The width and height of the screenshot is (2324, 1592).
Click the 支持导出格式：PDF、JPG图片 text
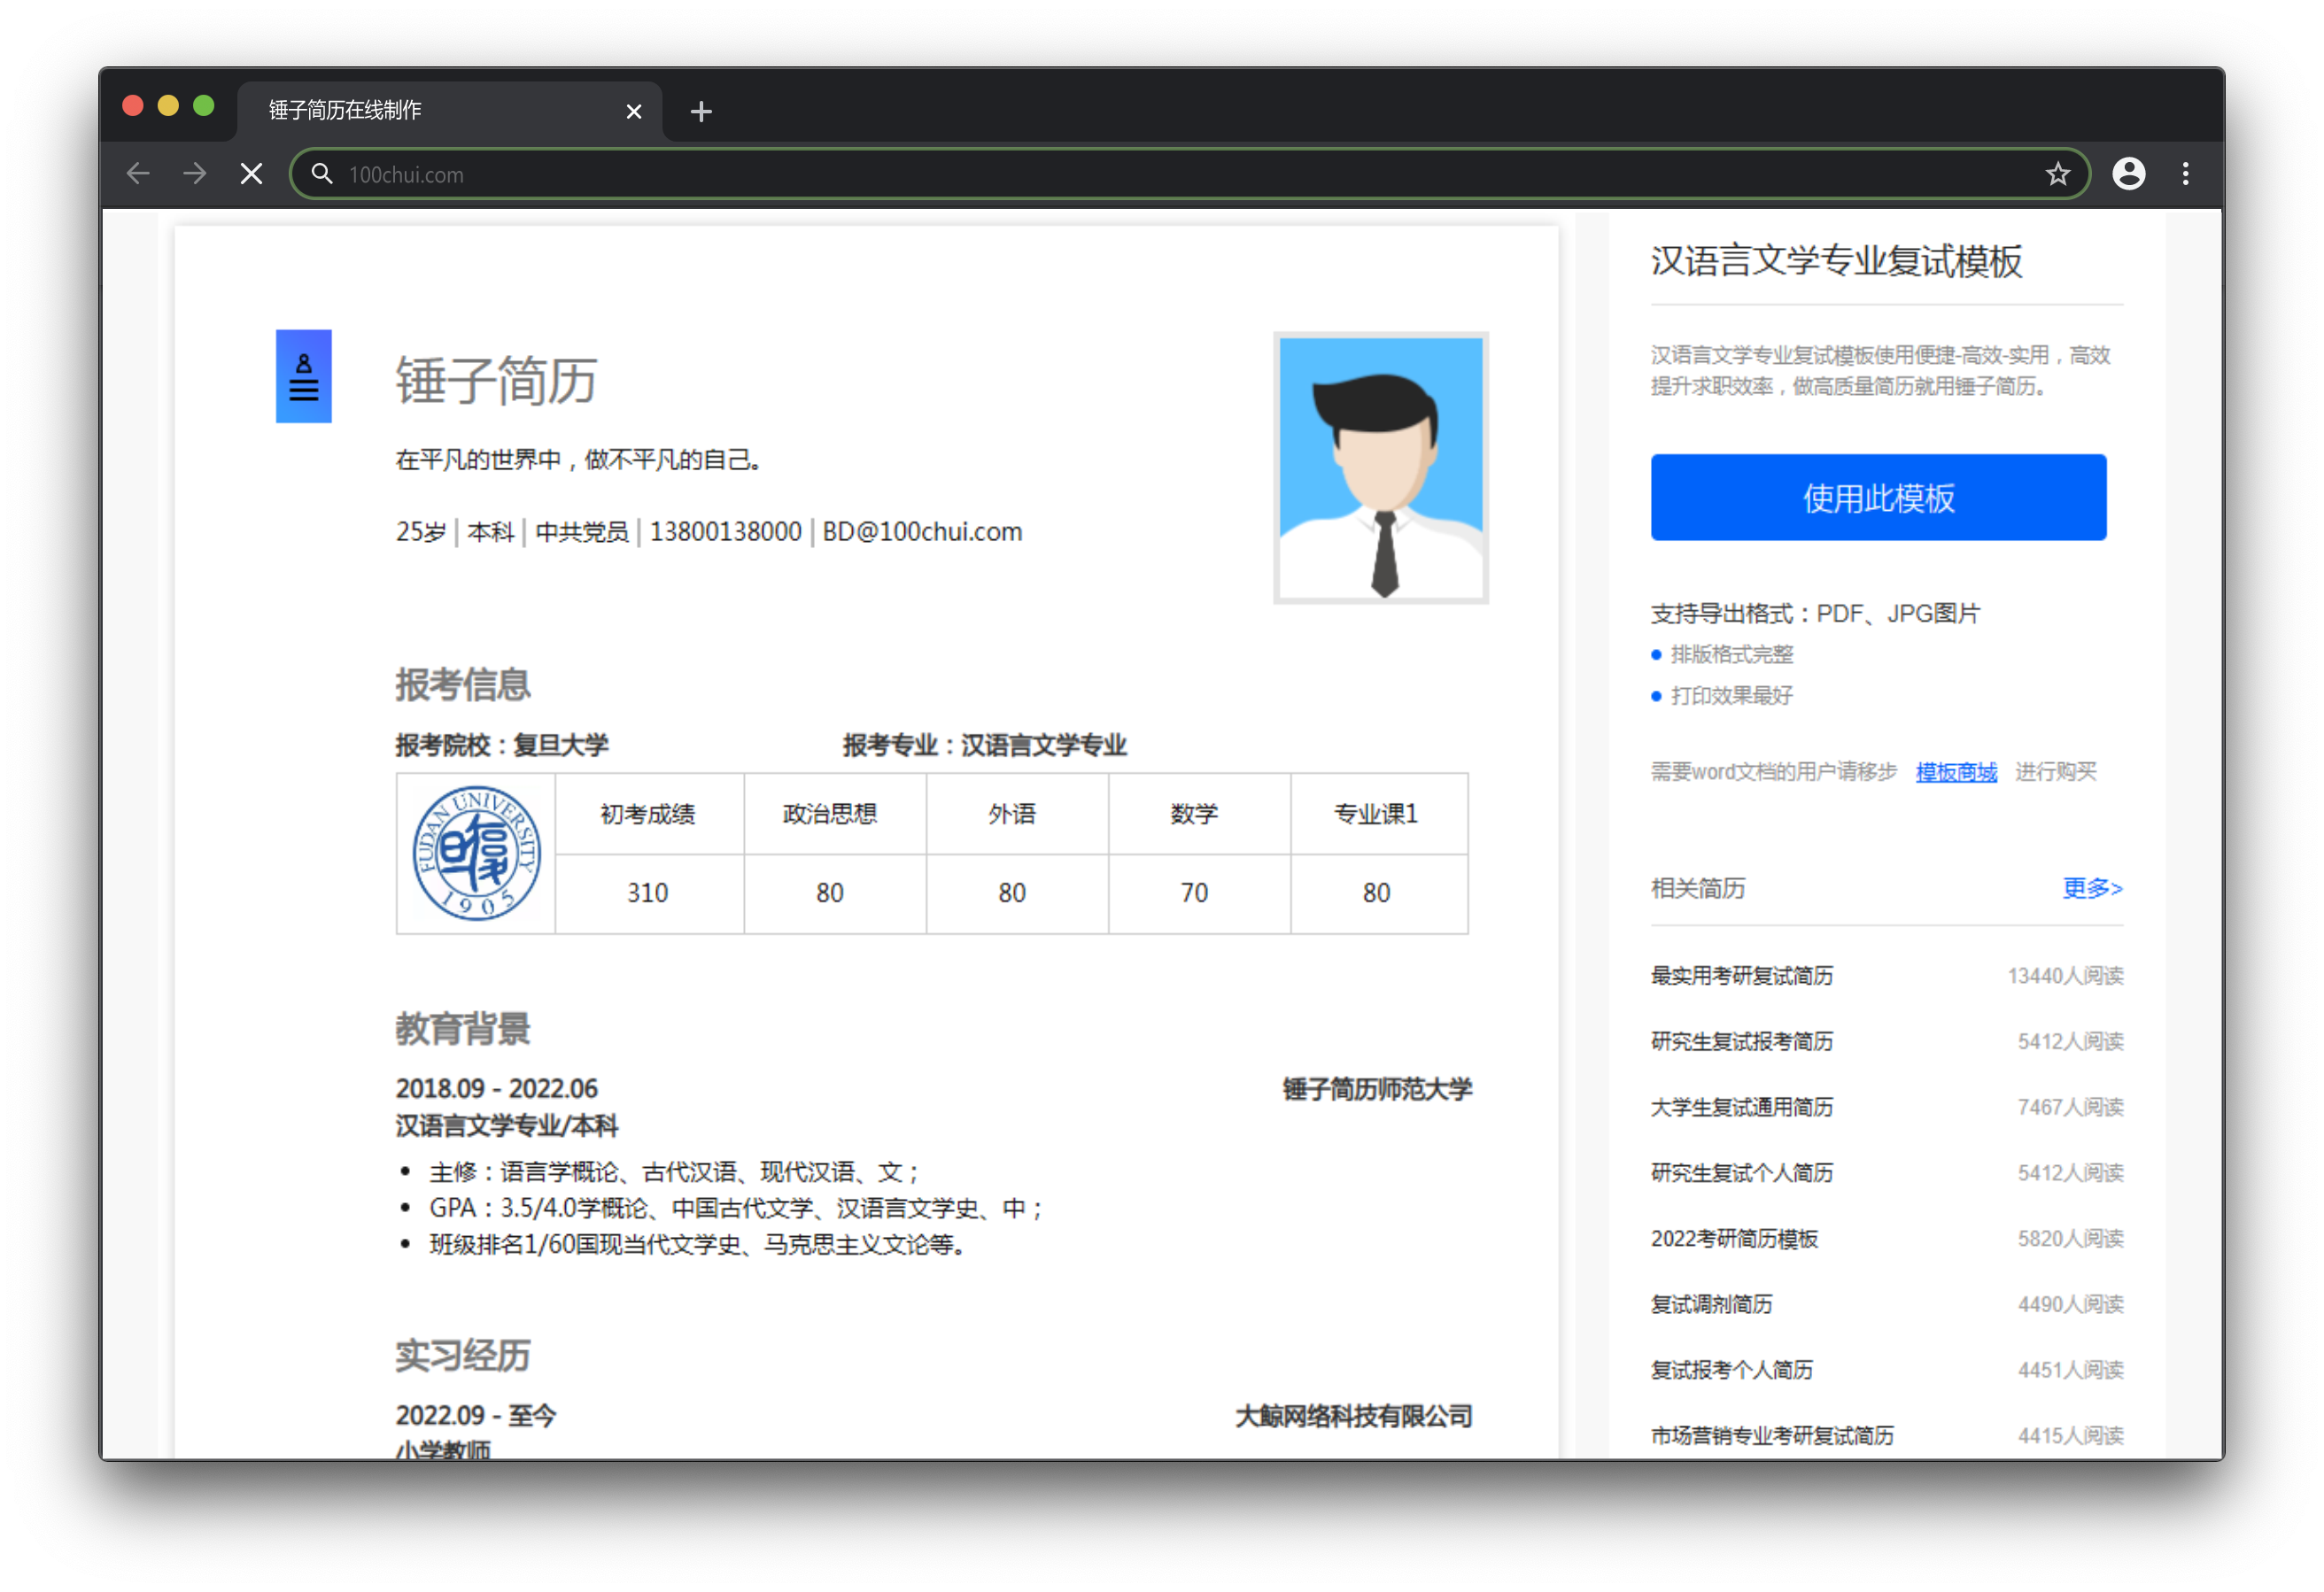tap(1815, 614)
